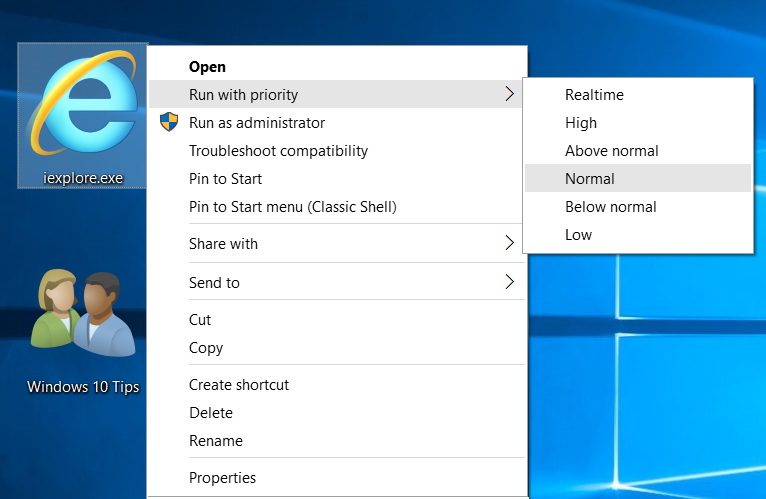Choose Delete from the context menu
766x499 pixels.
point(337,412)
